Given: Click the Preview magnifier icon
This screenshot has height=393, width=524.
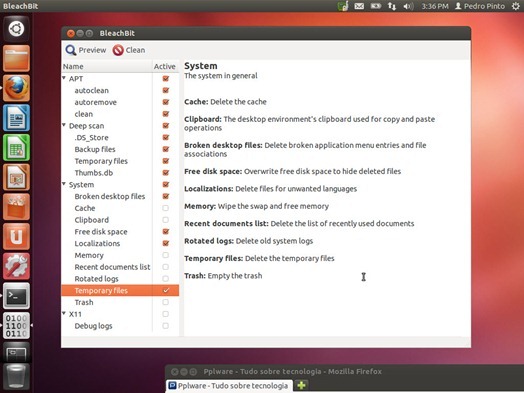Looking at the screenshot, I should click(71, 50).
